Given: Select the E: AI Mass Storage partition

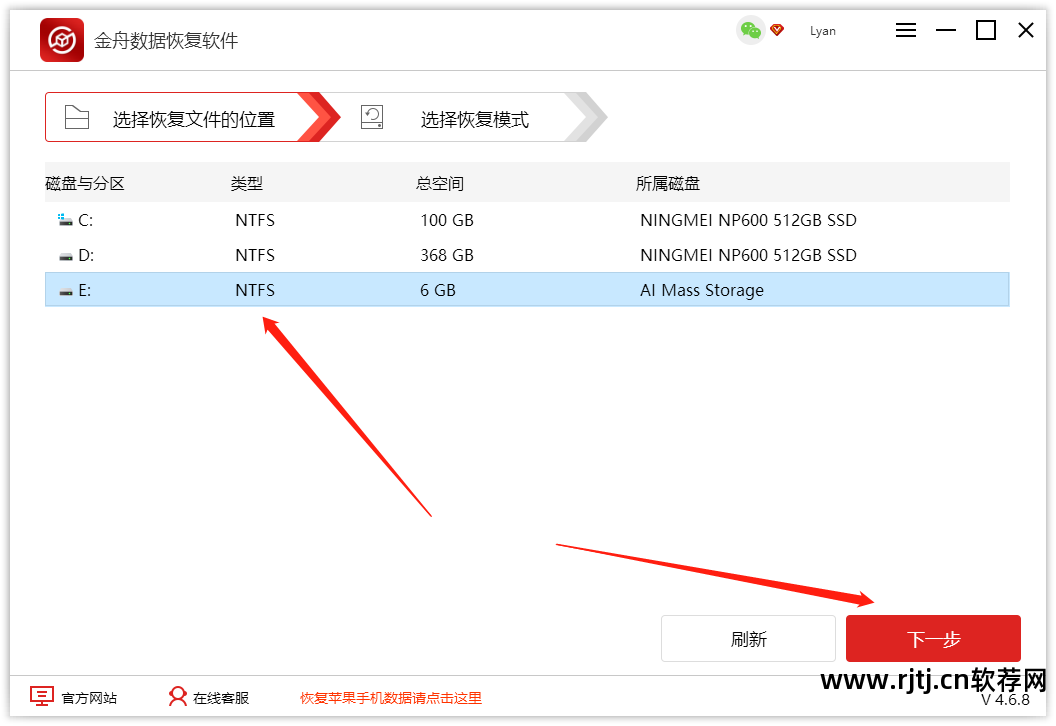Looking at the screenshot, I should tap(400, 290).
